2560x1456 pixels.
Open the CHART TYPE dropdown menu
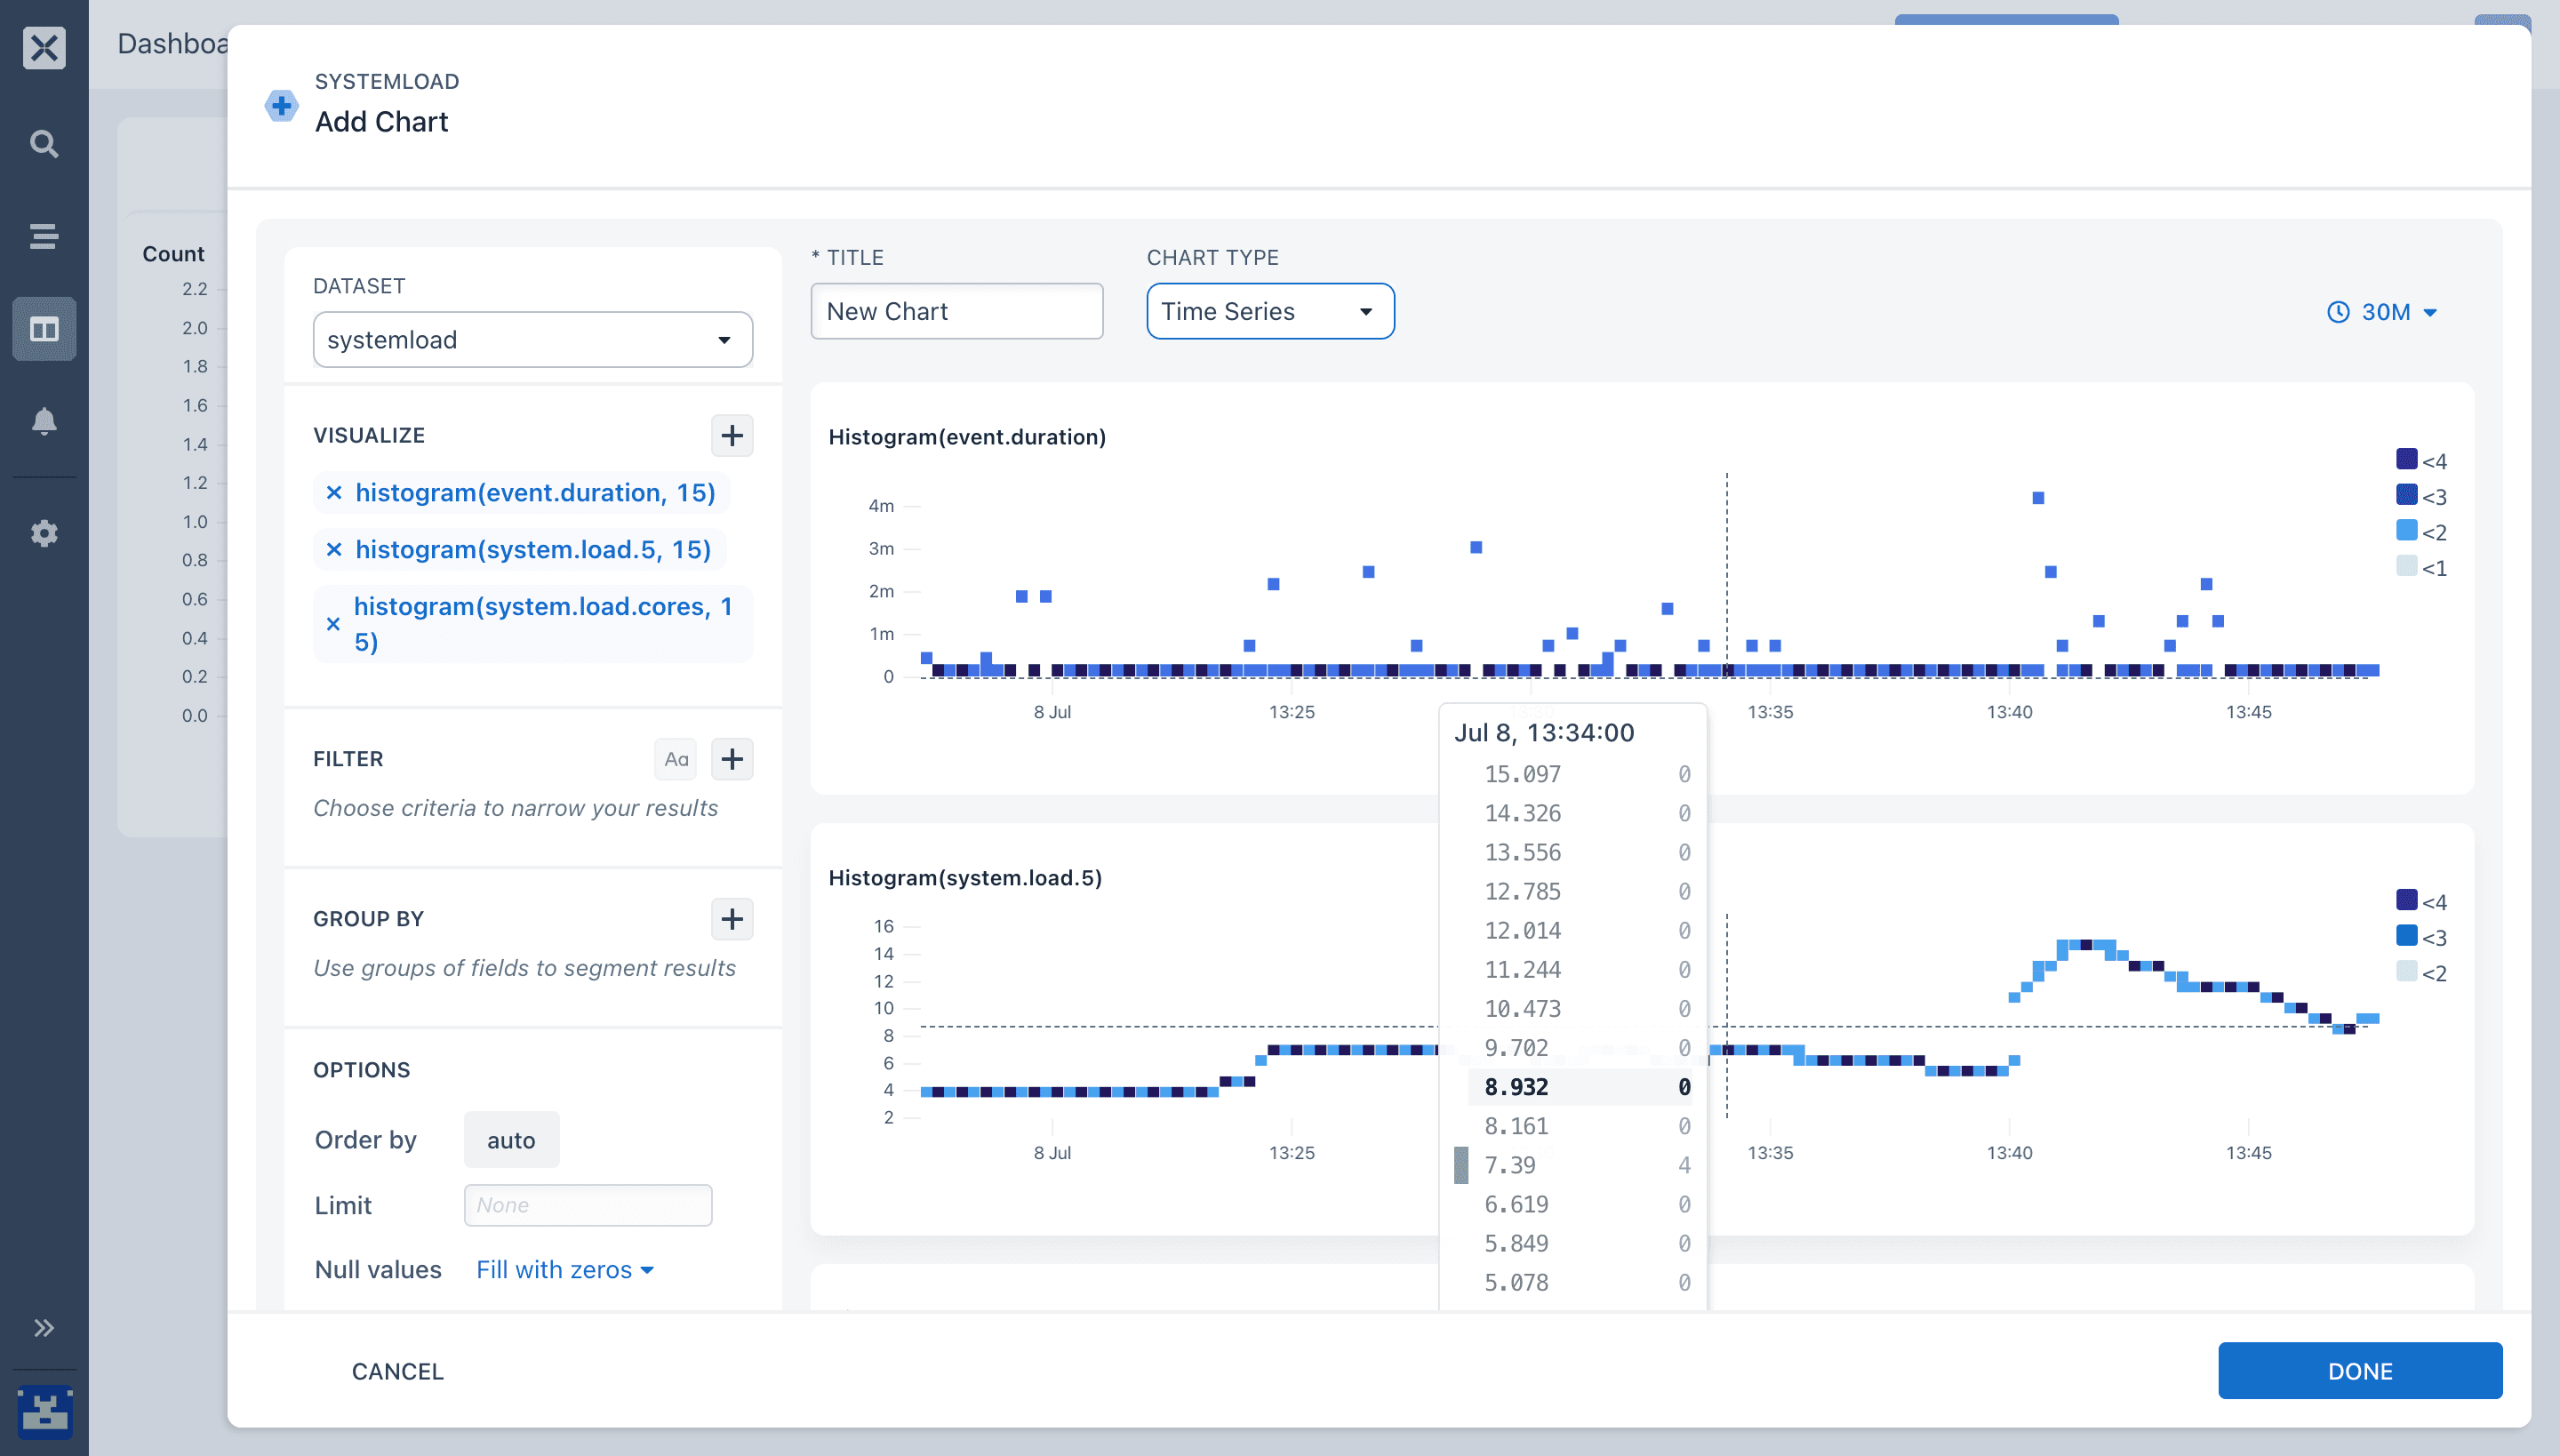[x=1266, y=311]
